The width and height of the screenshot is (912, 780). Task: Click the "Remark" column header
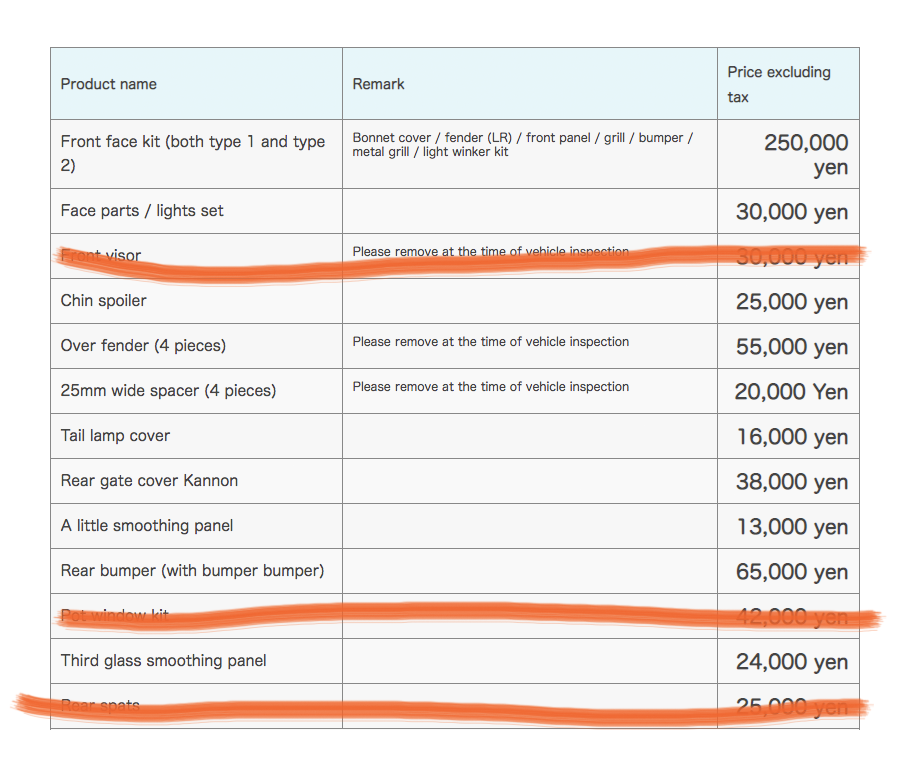(378, 84)
